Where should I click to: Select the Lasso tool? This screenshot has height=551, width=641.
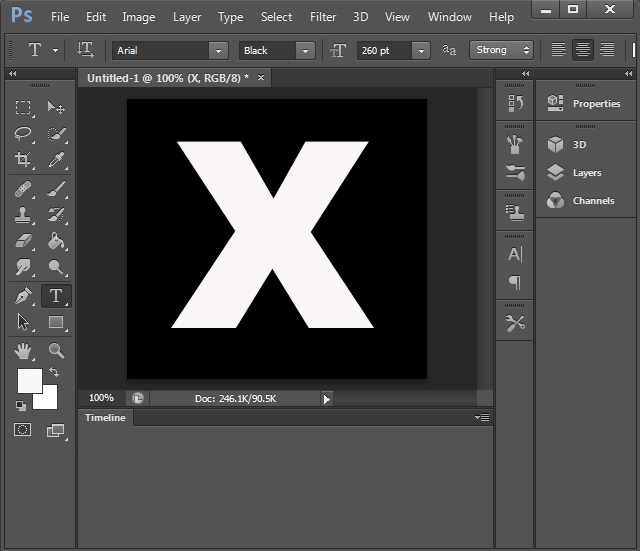point(23,134)
